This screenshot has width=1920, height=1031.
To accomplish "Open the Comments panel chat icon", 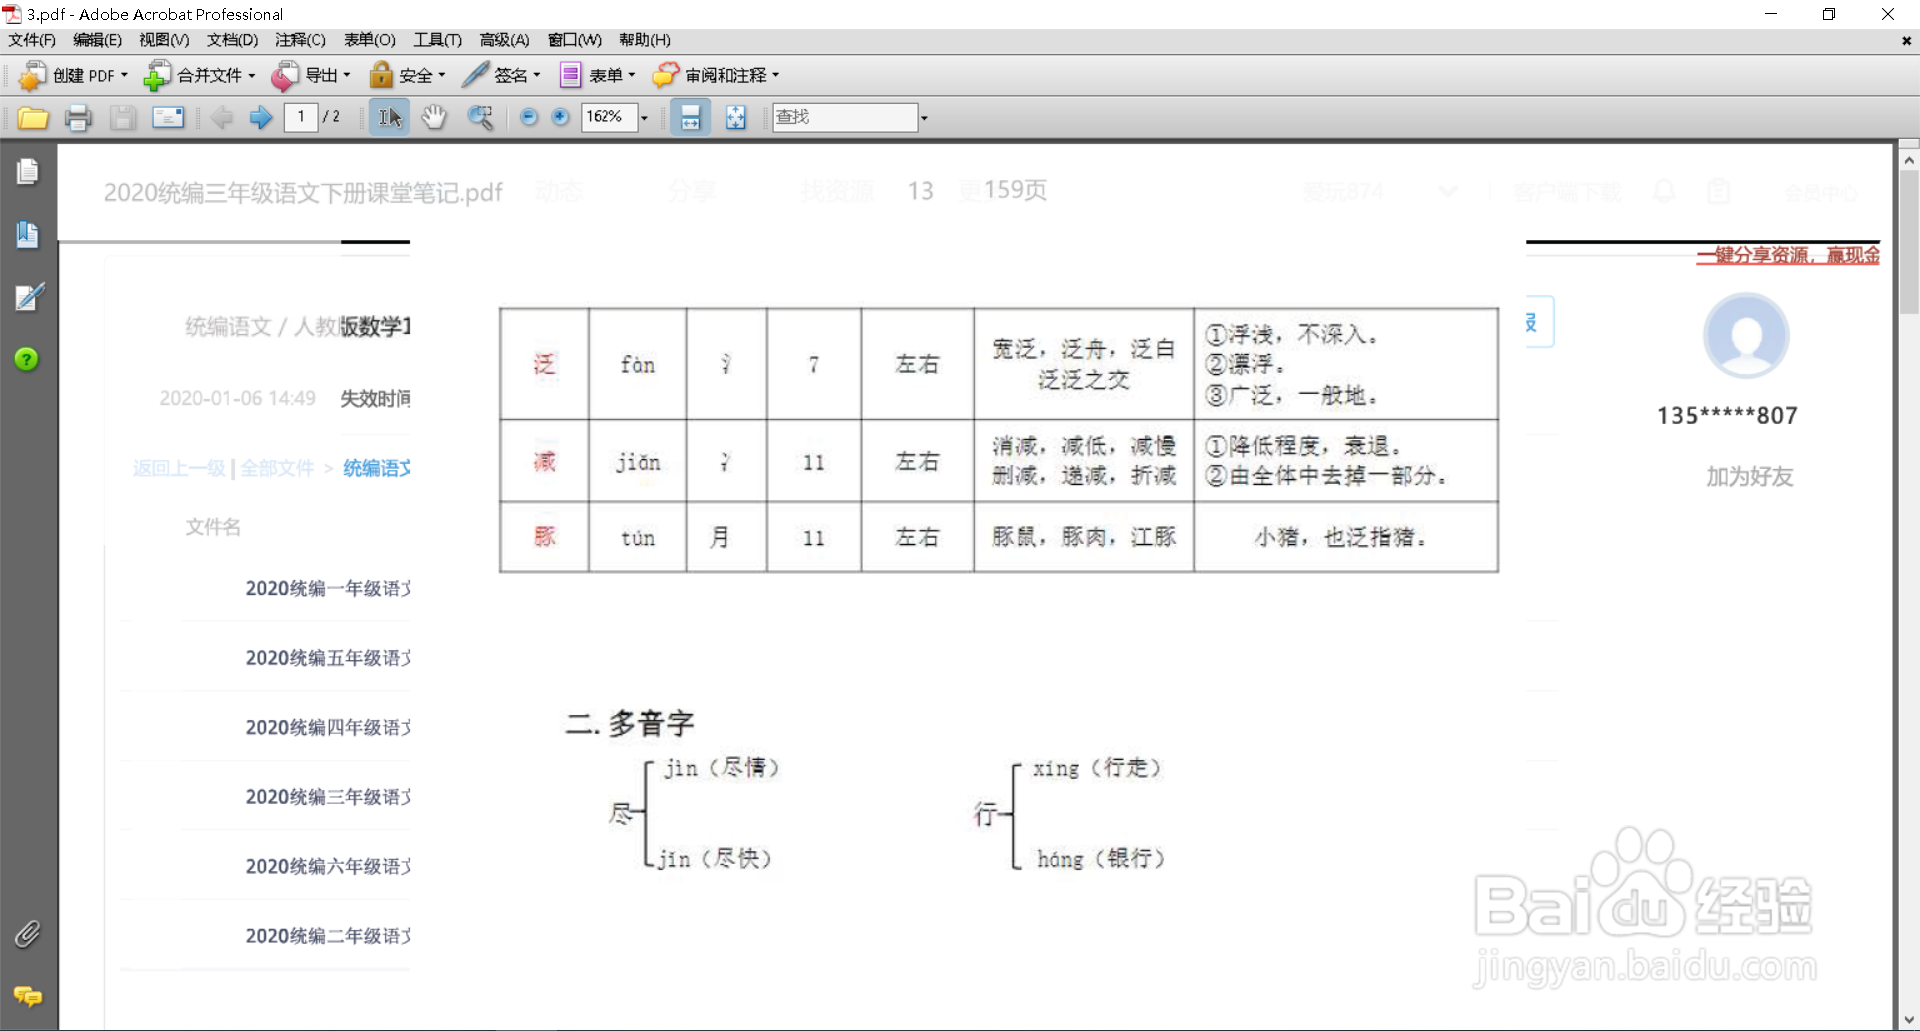I will click(27, 997).
